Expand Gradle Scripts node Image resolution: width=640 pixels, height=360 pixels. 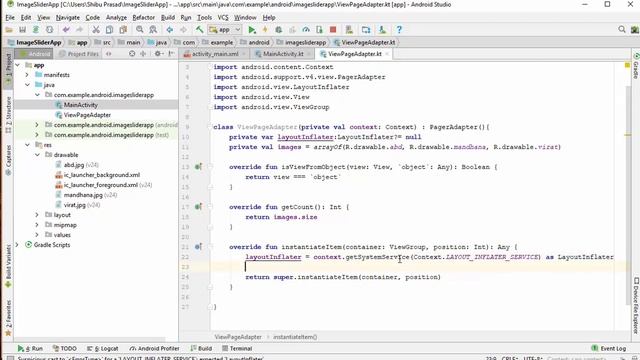tap(18, 245)
